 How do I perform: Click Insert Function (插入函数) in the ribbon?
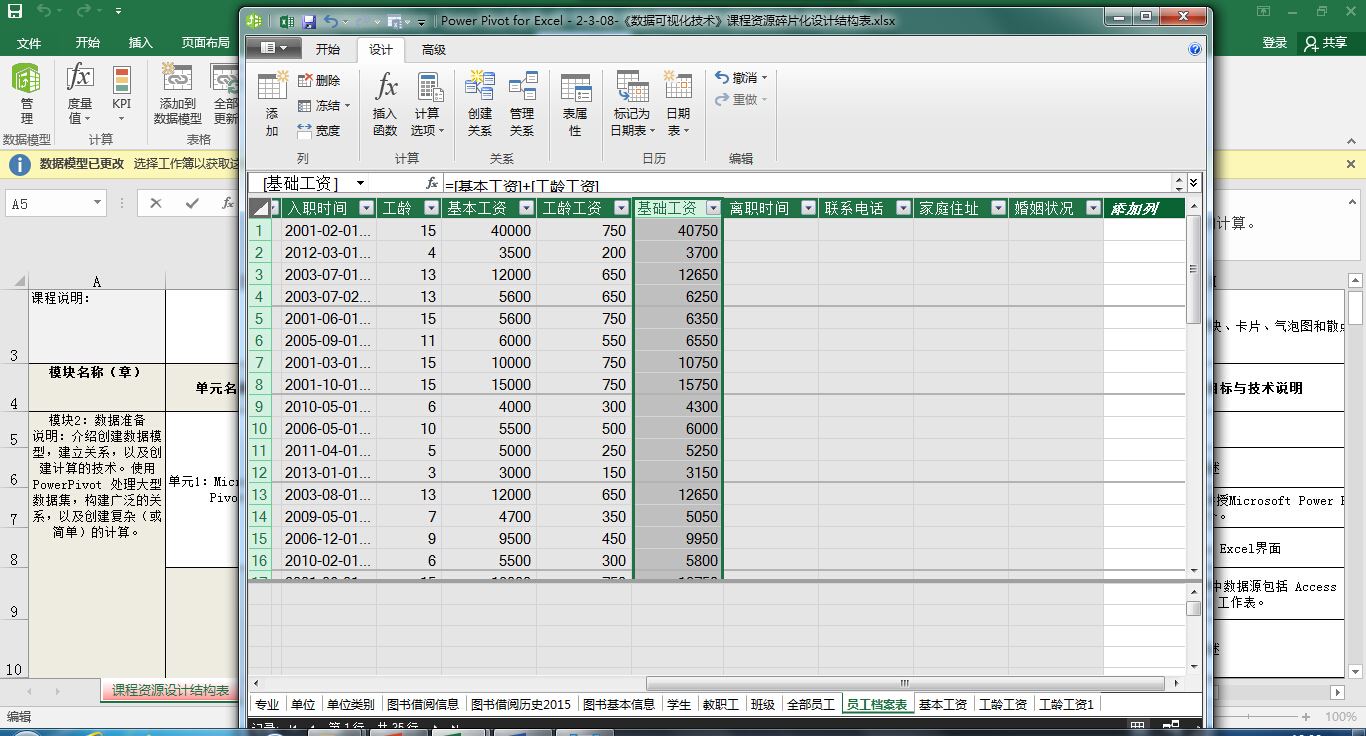385,104
